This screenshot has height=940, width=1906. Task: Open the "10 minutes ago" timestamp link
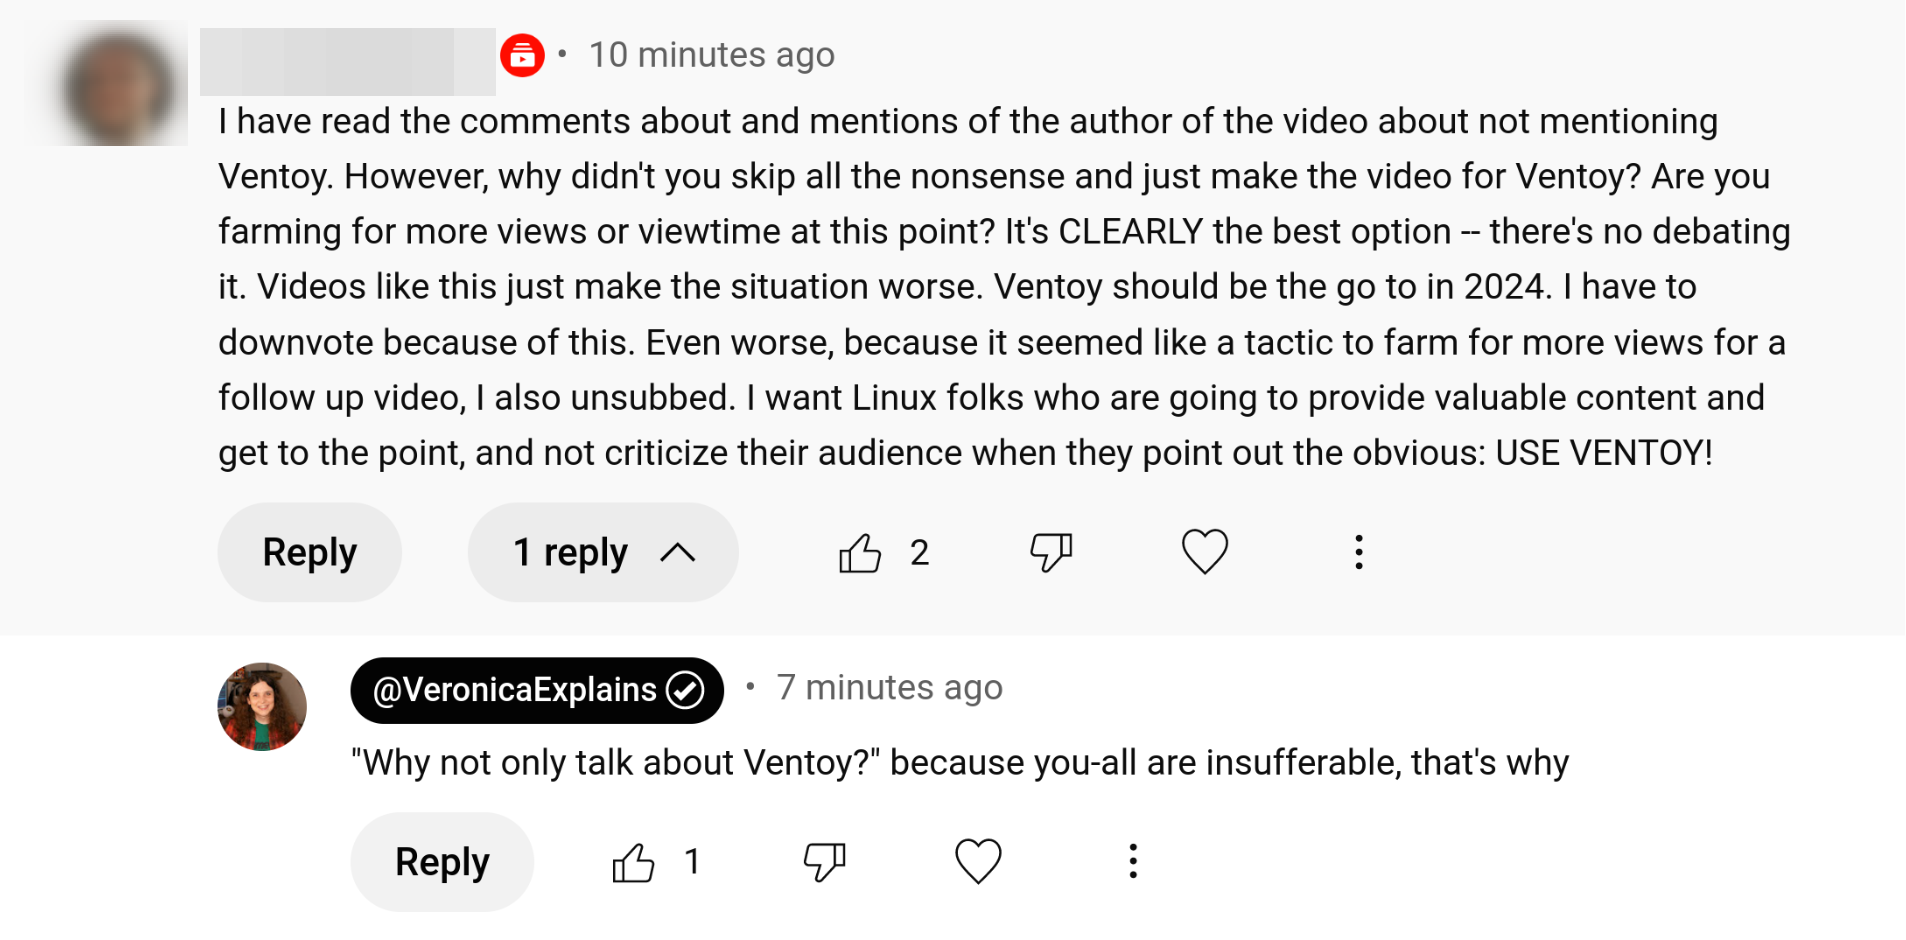(711, 55)
